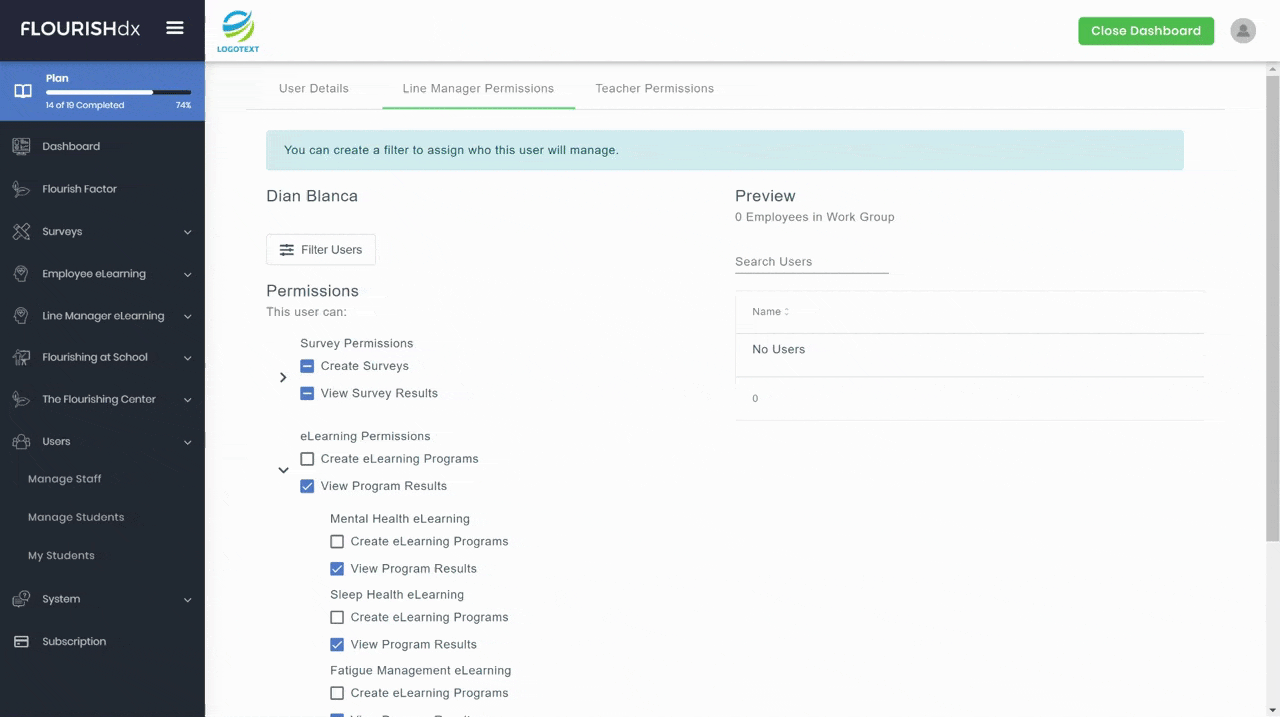This screenshot has height=717, width=1280.
Task: Toggle Create Surveys checkbox
Action: point(307,366)
